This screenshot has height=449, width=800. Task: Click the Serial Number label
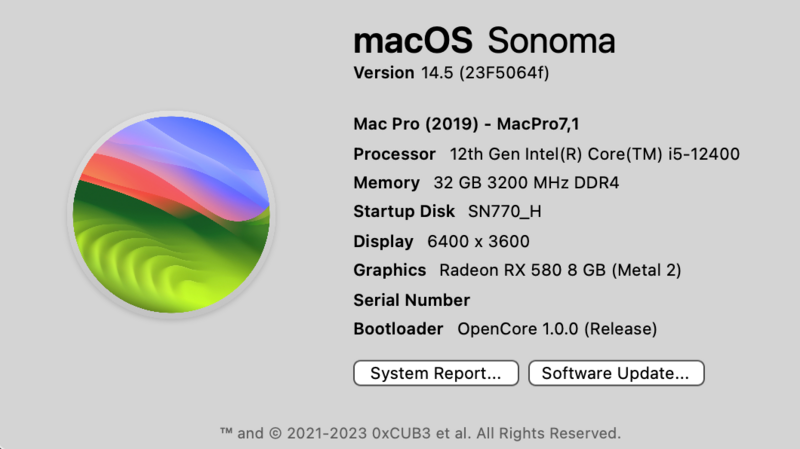411,300
